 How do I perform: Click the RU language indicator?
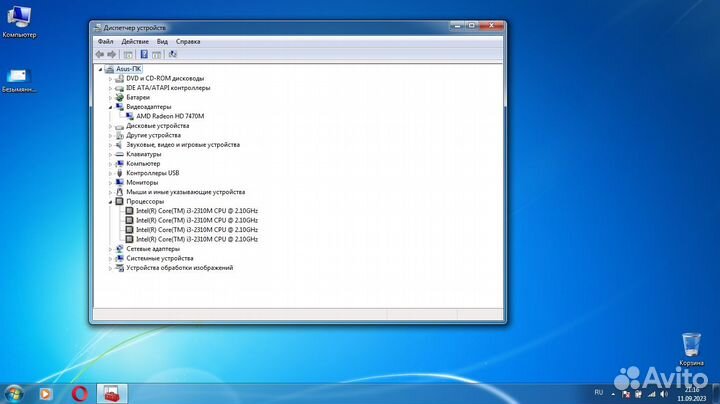point(598,393)
